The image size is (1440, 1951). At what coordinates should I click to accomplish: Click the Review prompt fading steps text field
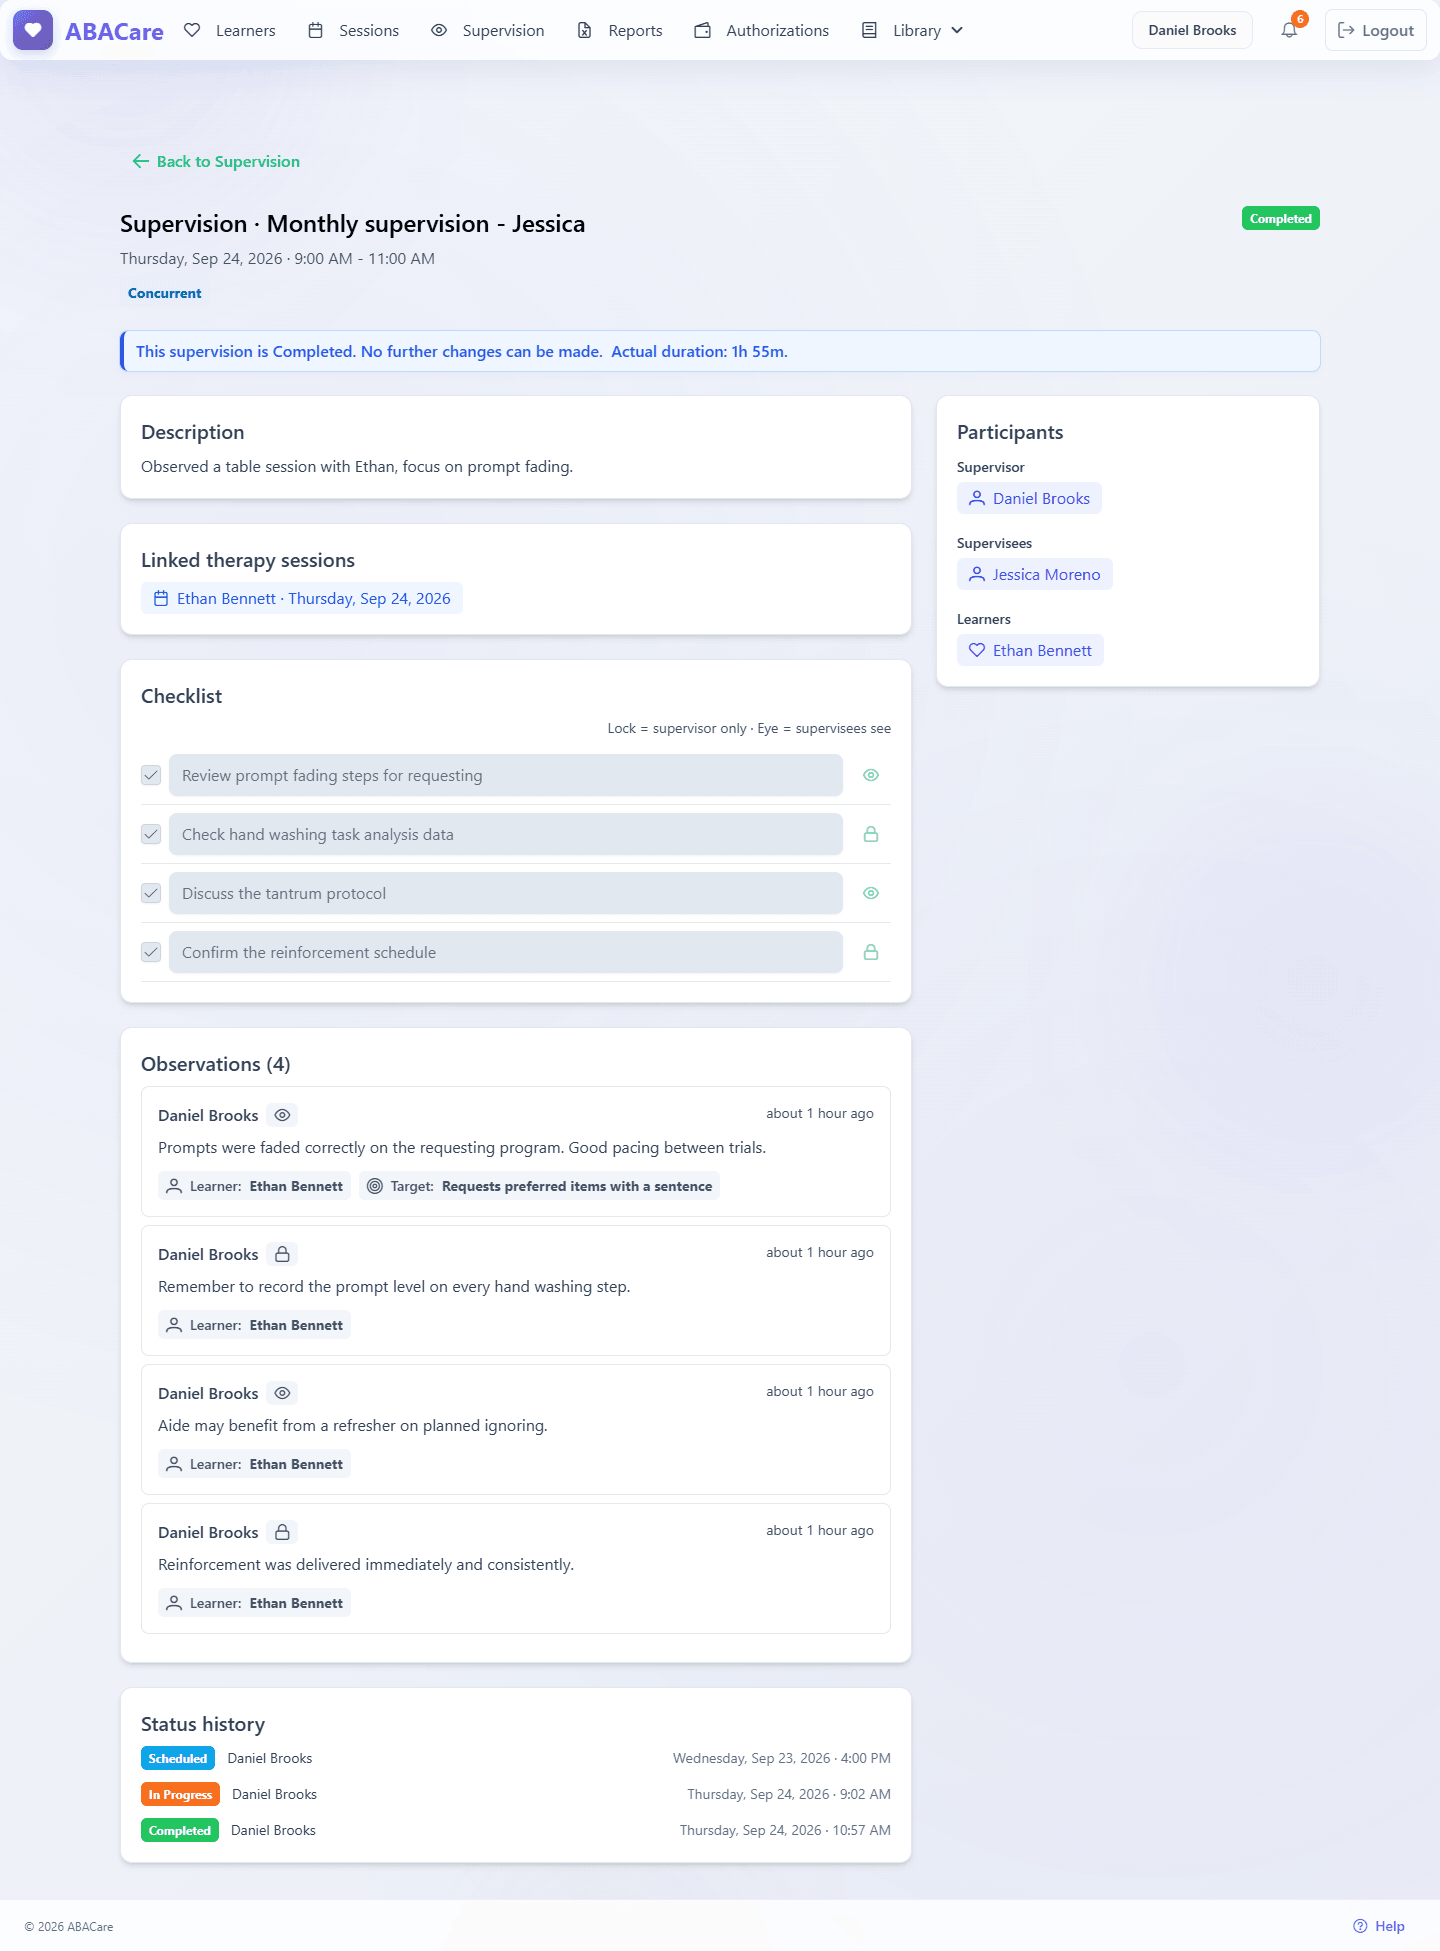point(506,775)
